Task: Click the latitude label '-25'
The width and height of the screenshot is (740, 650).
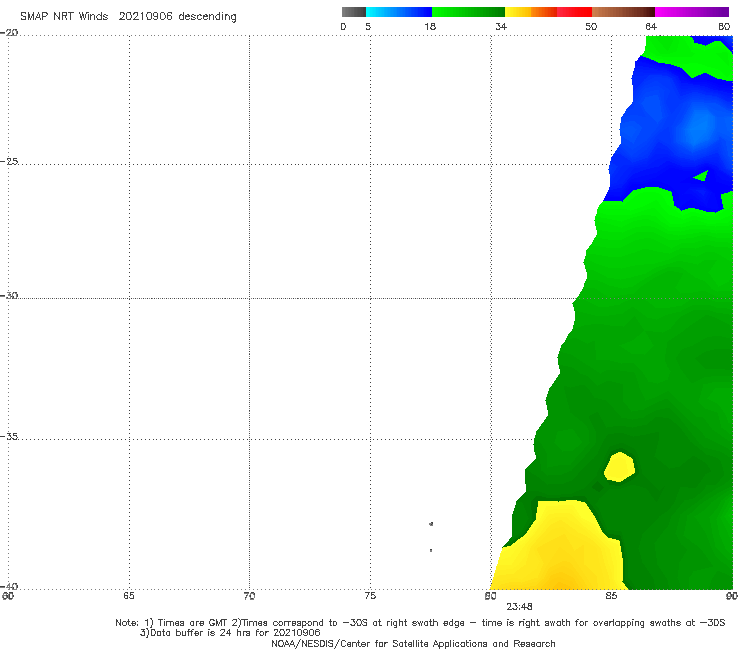Action: pos(9,161)
